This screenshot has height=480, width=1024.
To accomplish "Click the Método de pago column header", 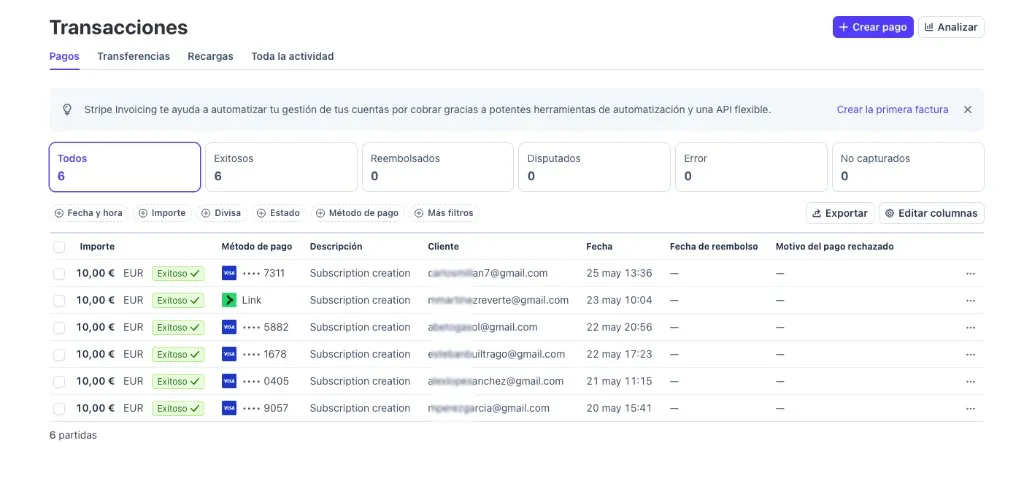I will coord(257,247).
